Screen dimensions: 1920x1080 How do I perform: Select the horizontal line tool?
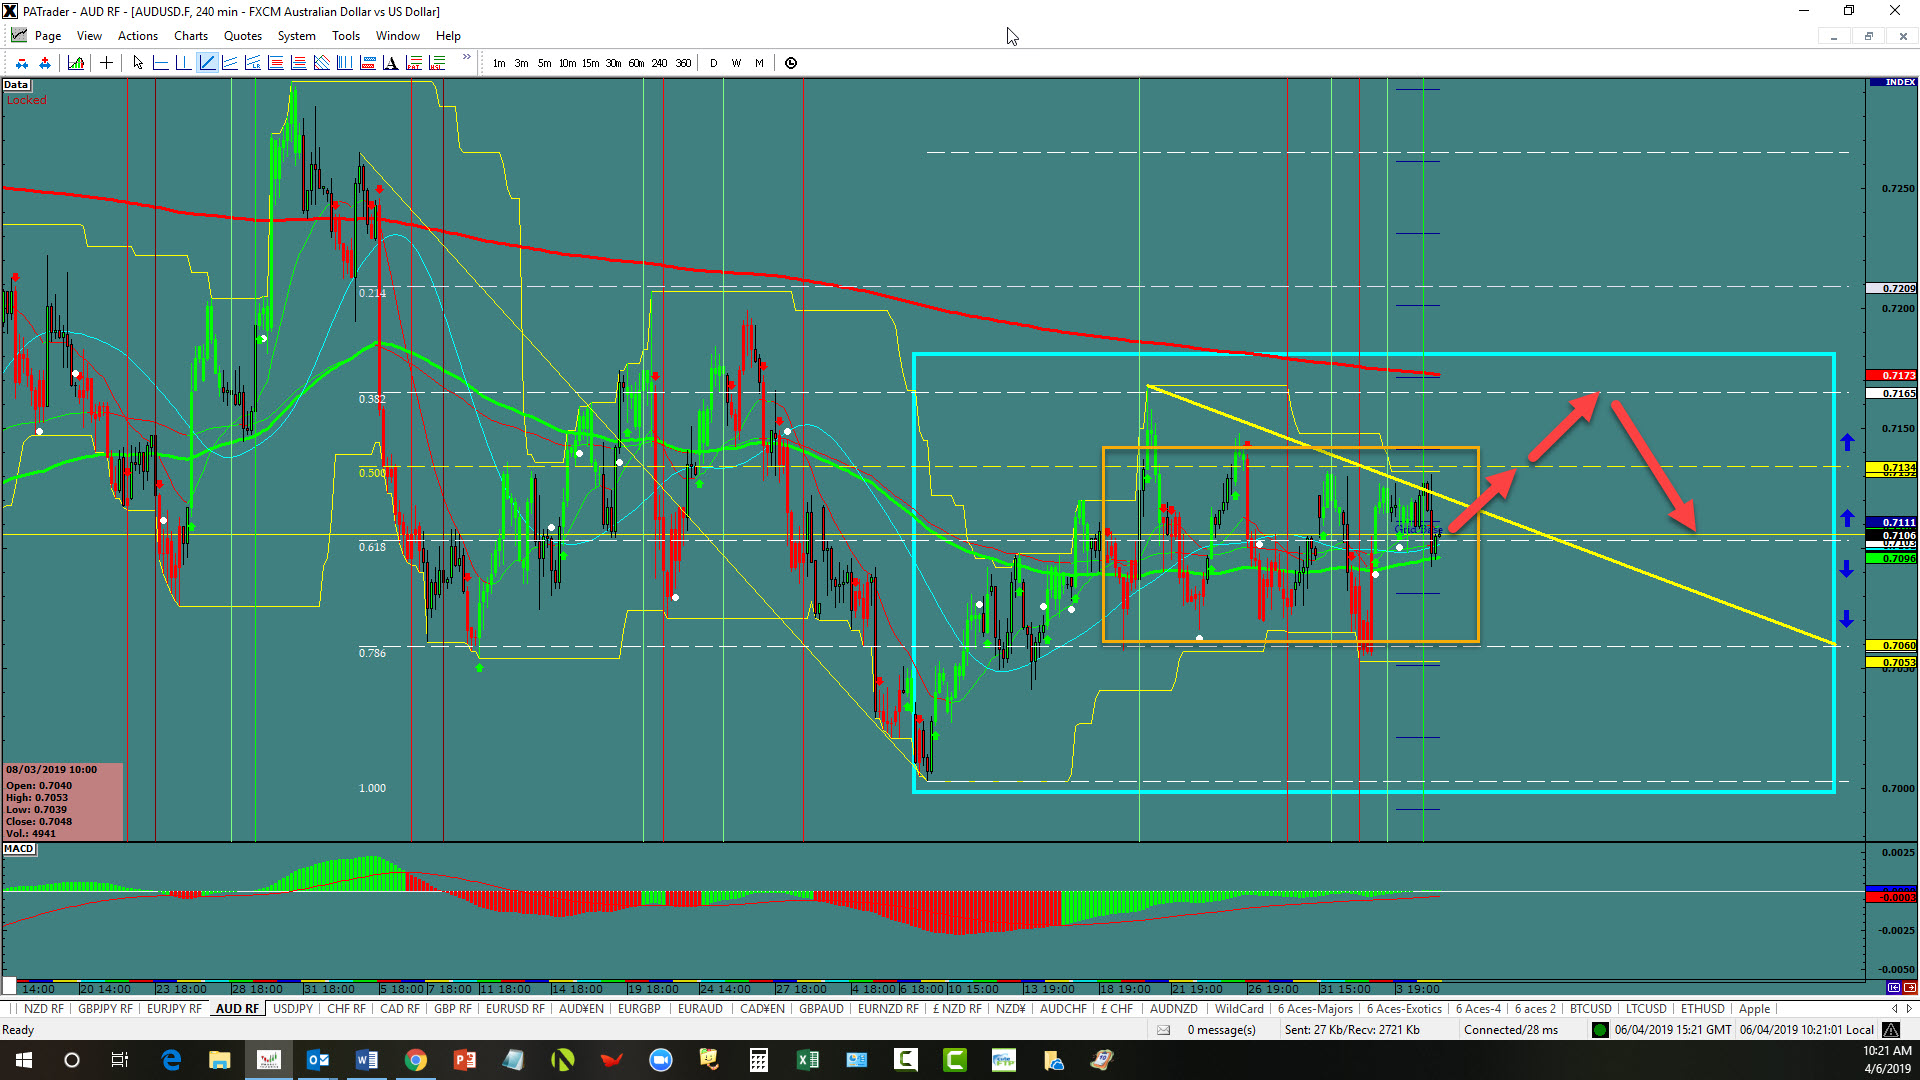(160, 63)
